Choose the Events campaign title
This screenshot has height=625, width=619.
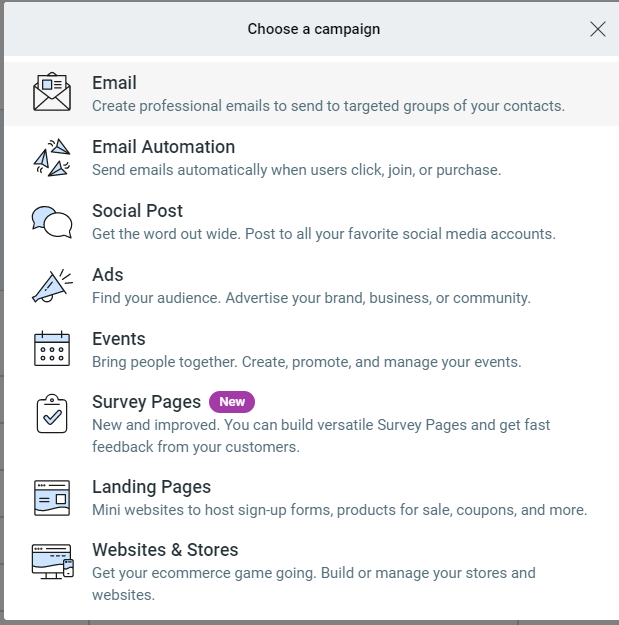click(119, 339)
